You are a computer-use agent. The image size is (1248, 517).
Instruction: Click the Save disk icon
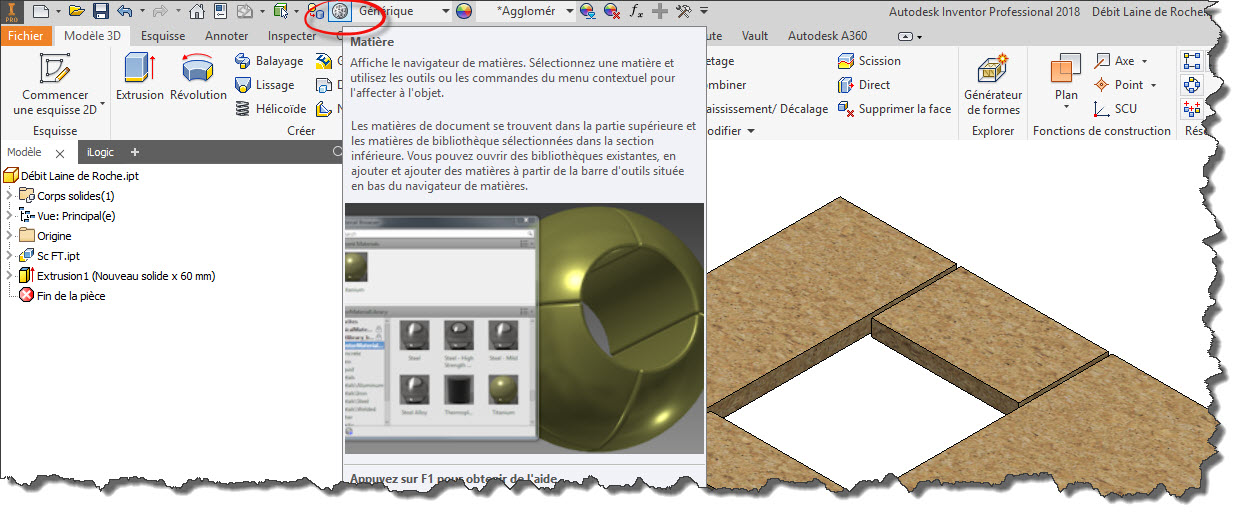(x=101, y=12)
